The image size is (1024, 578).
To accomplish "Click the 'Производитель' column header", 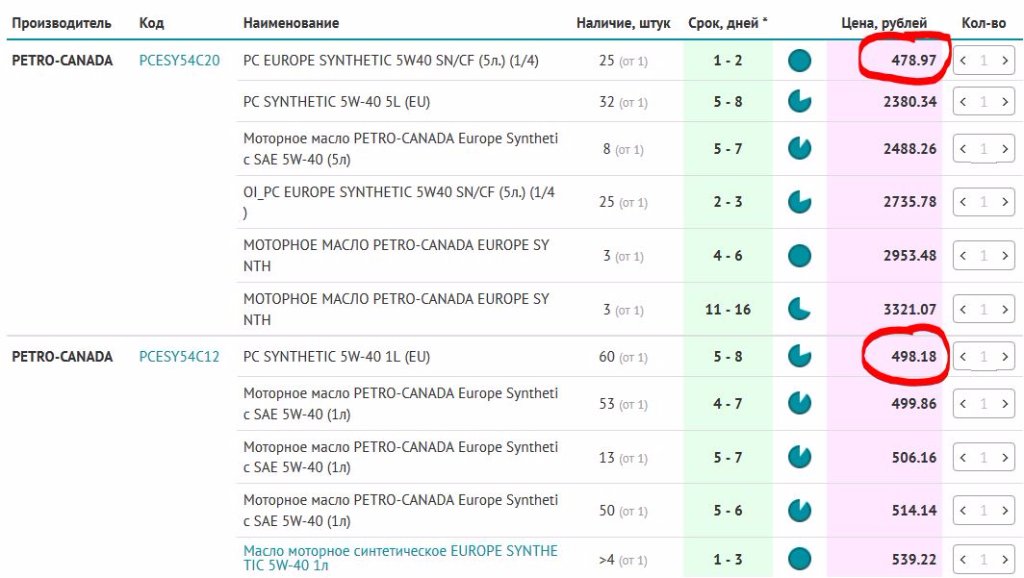I will (61, 23).
